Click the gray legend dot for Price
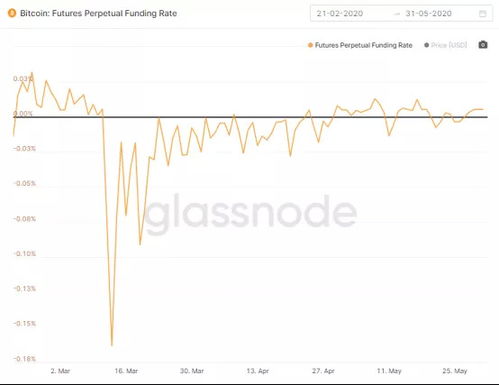 [426, 45]
